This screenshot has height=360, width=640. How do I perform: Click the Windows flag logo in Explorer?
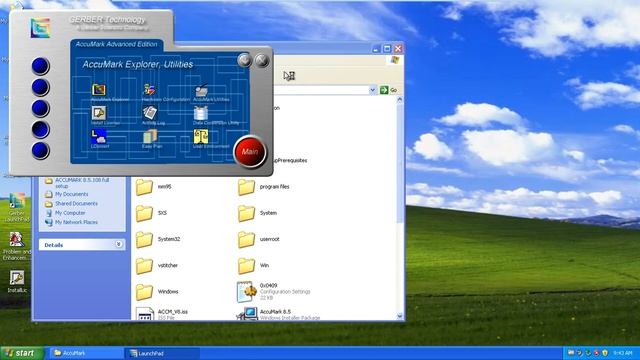pos(394,60)
